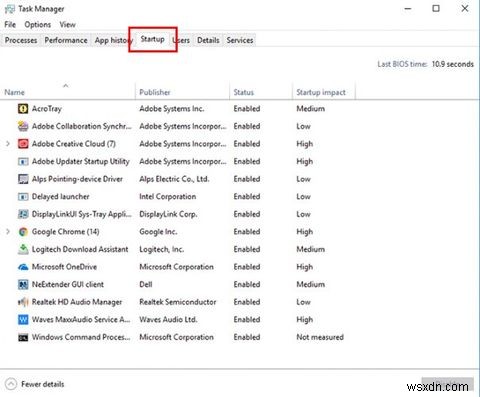Click the Not measured startup impact cell
The image size is (480, 397).
coord(320,337)
